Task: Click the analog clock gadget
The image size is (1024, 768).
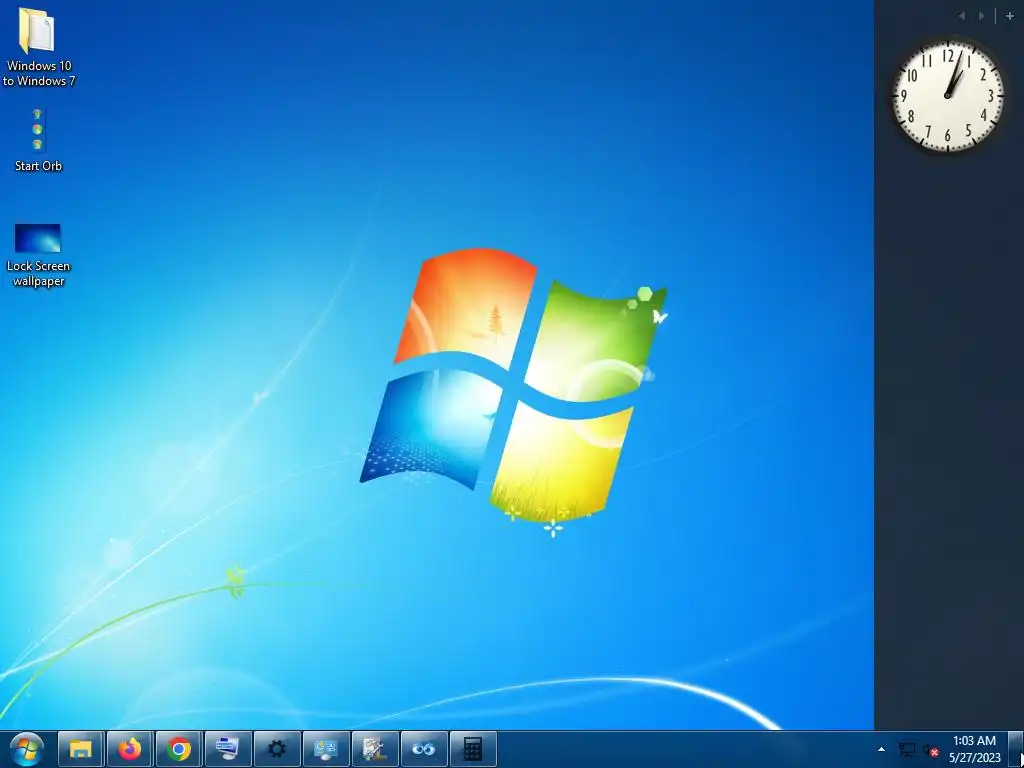Action: (948, 95)
